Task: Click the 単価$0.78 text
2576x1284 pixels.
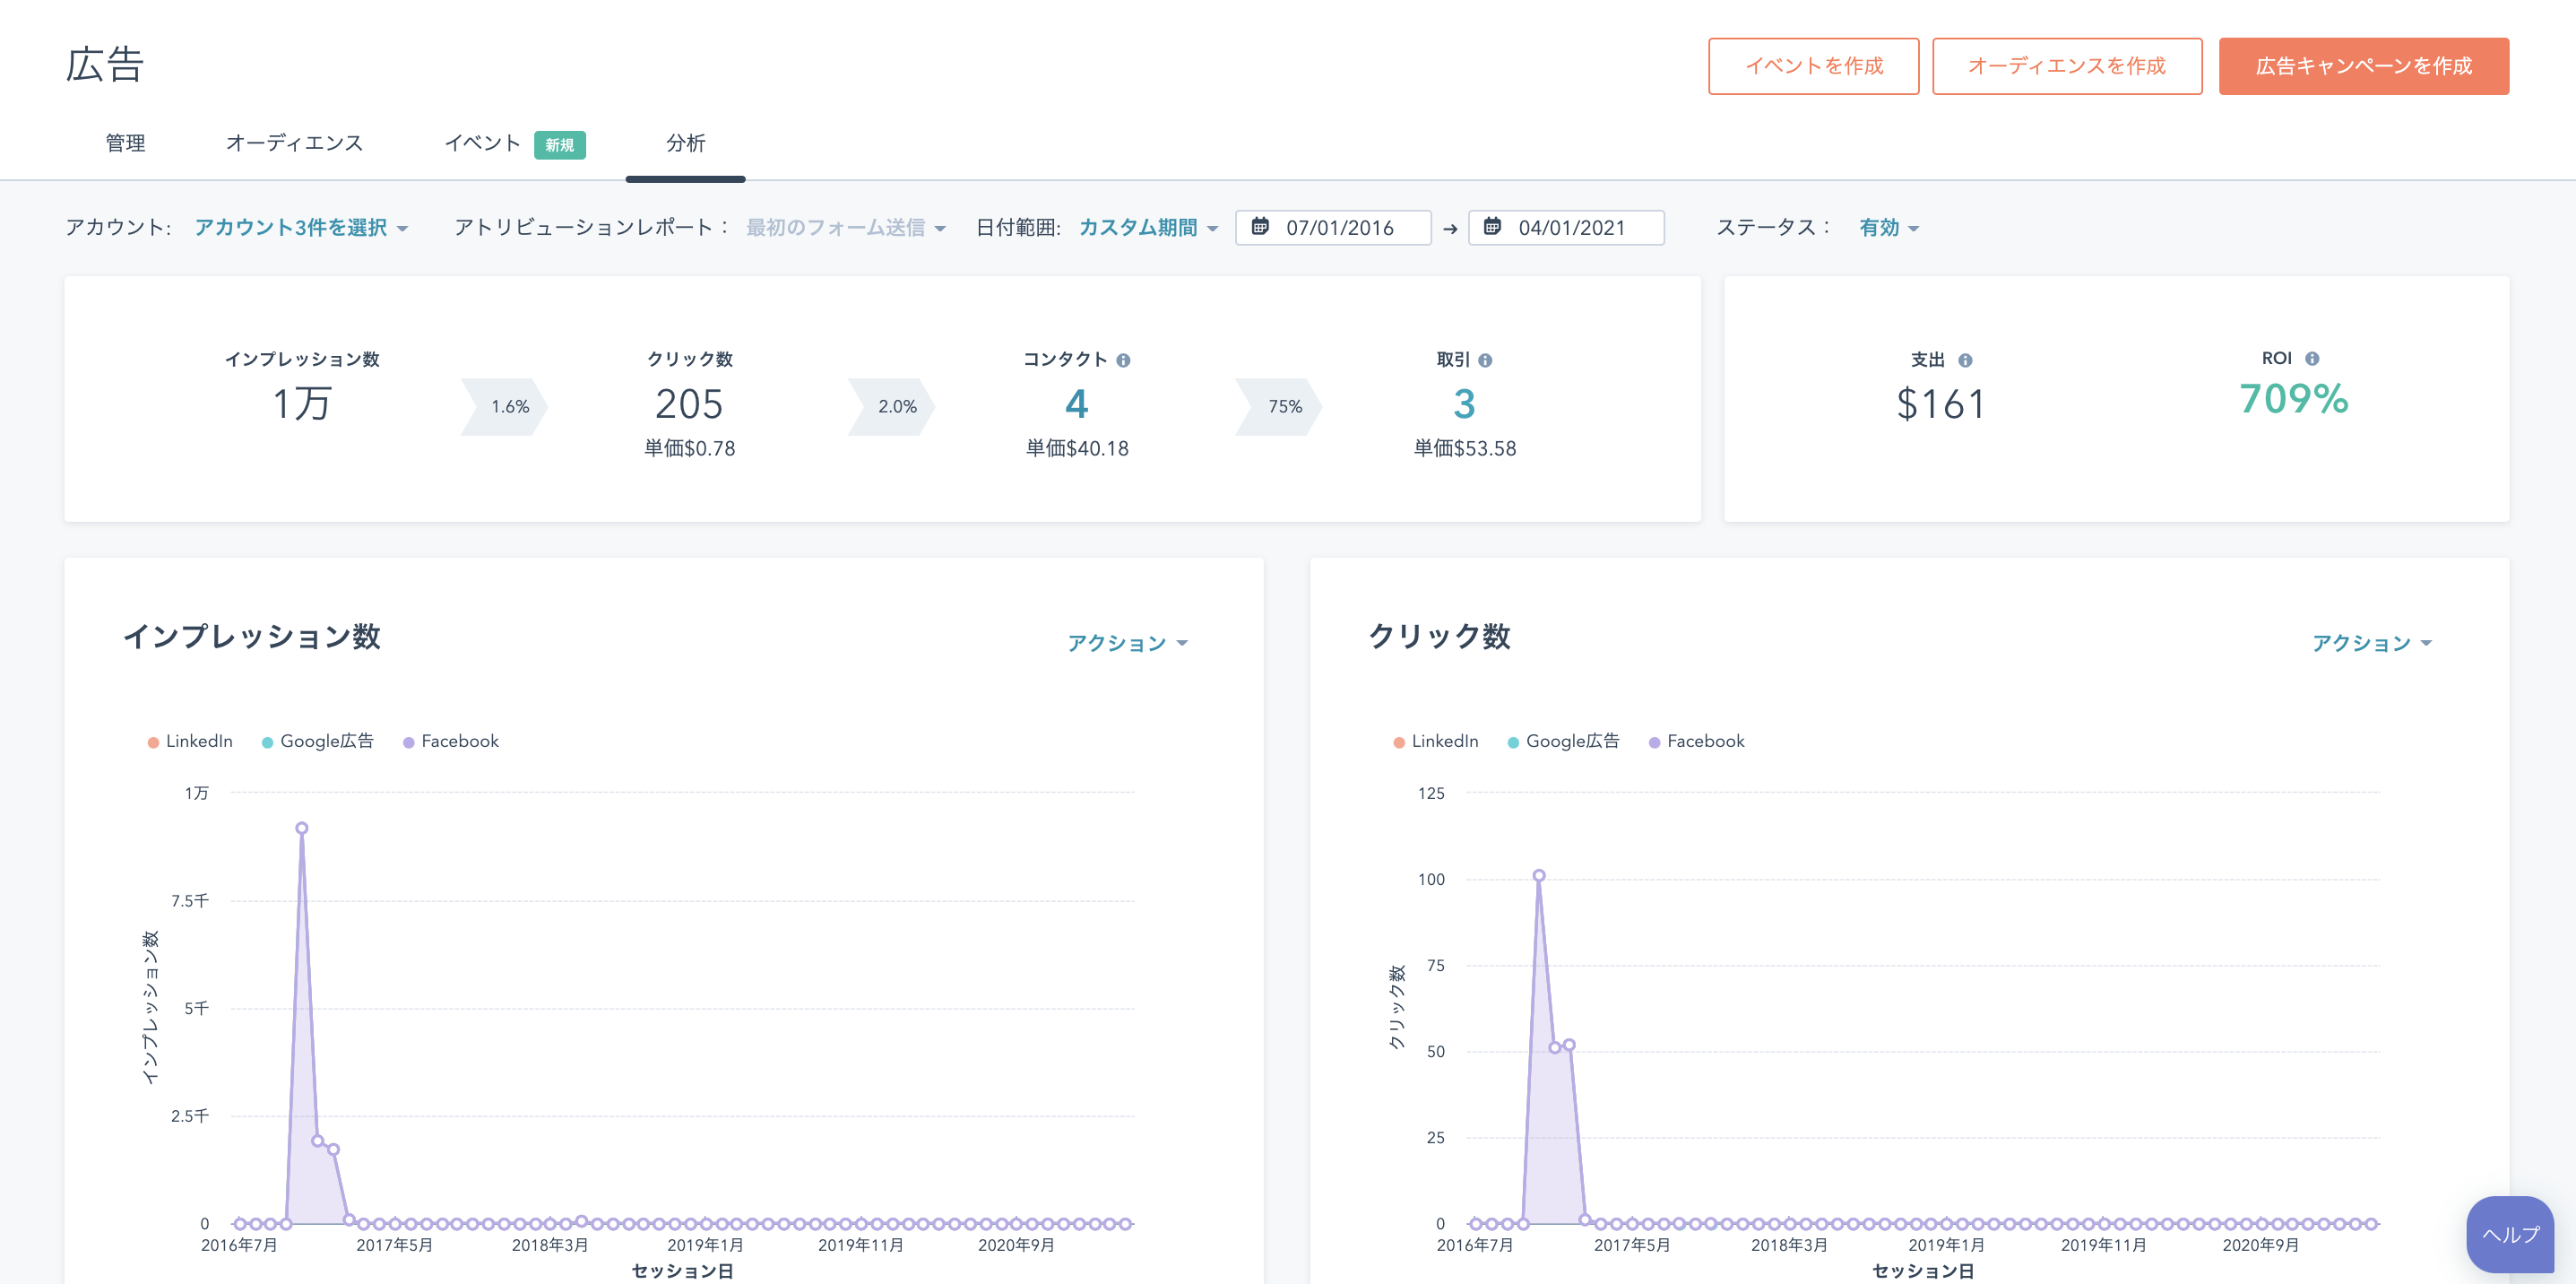Action: 689,448
